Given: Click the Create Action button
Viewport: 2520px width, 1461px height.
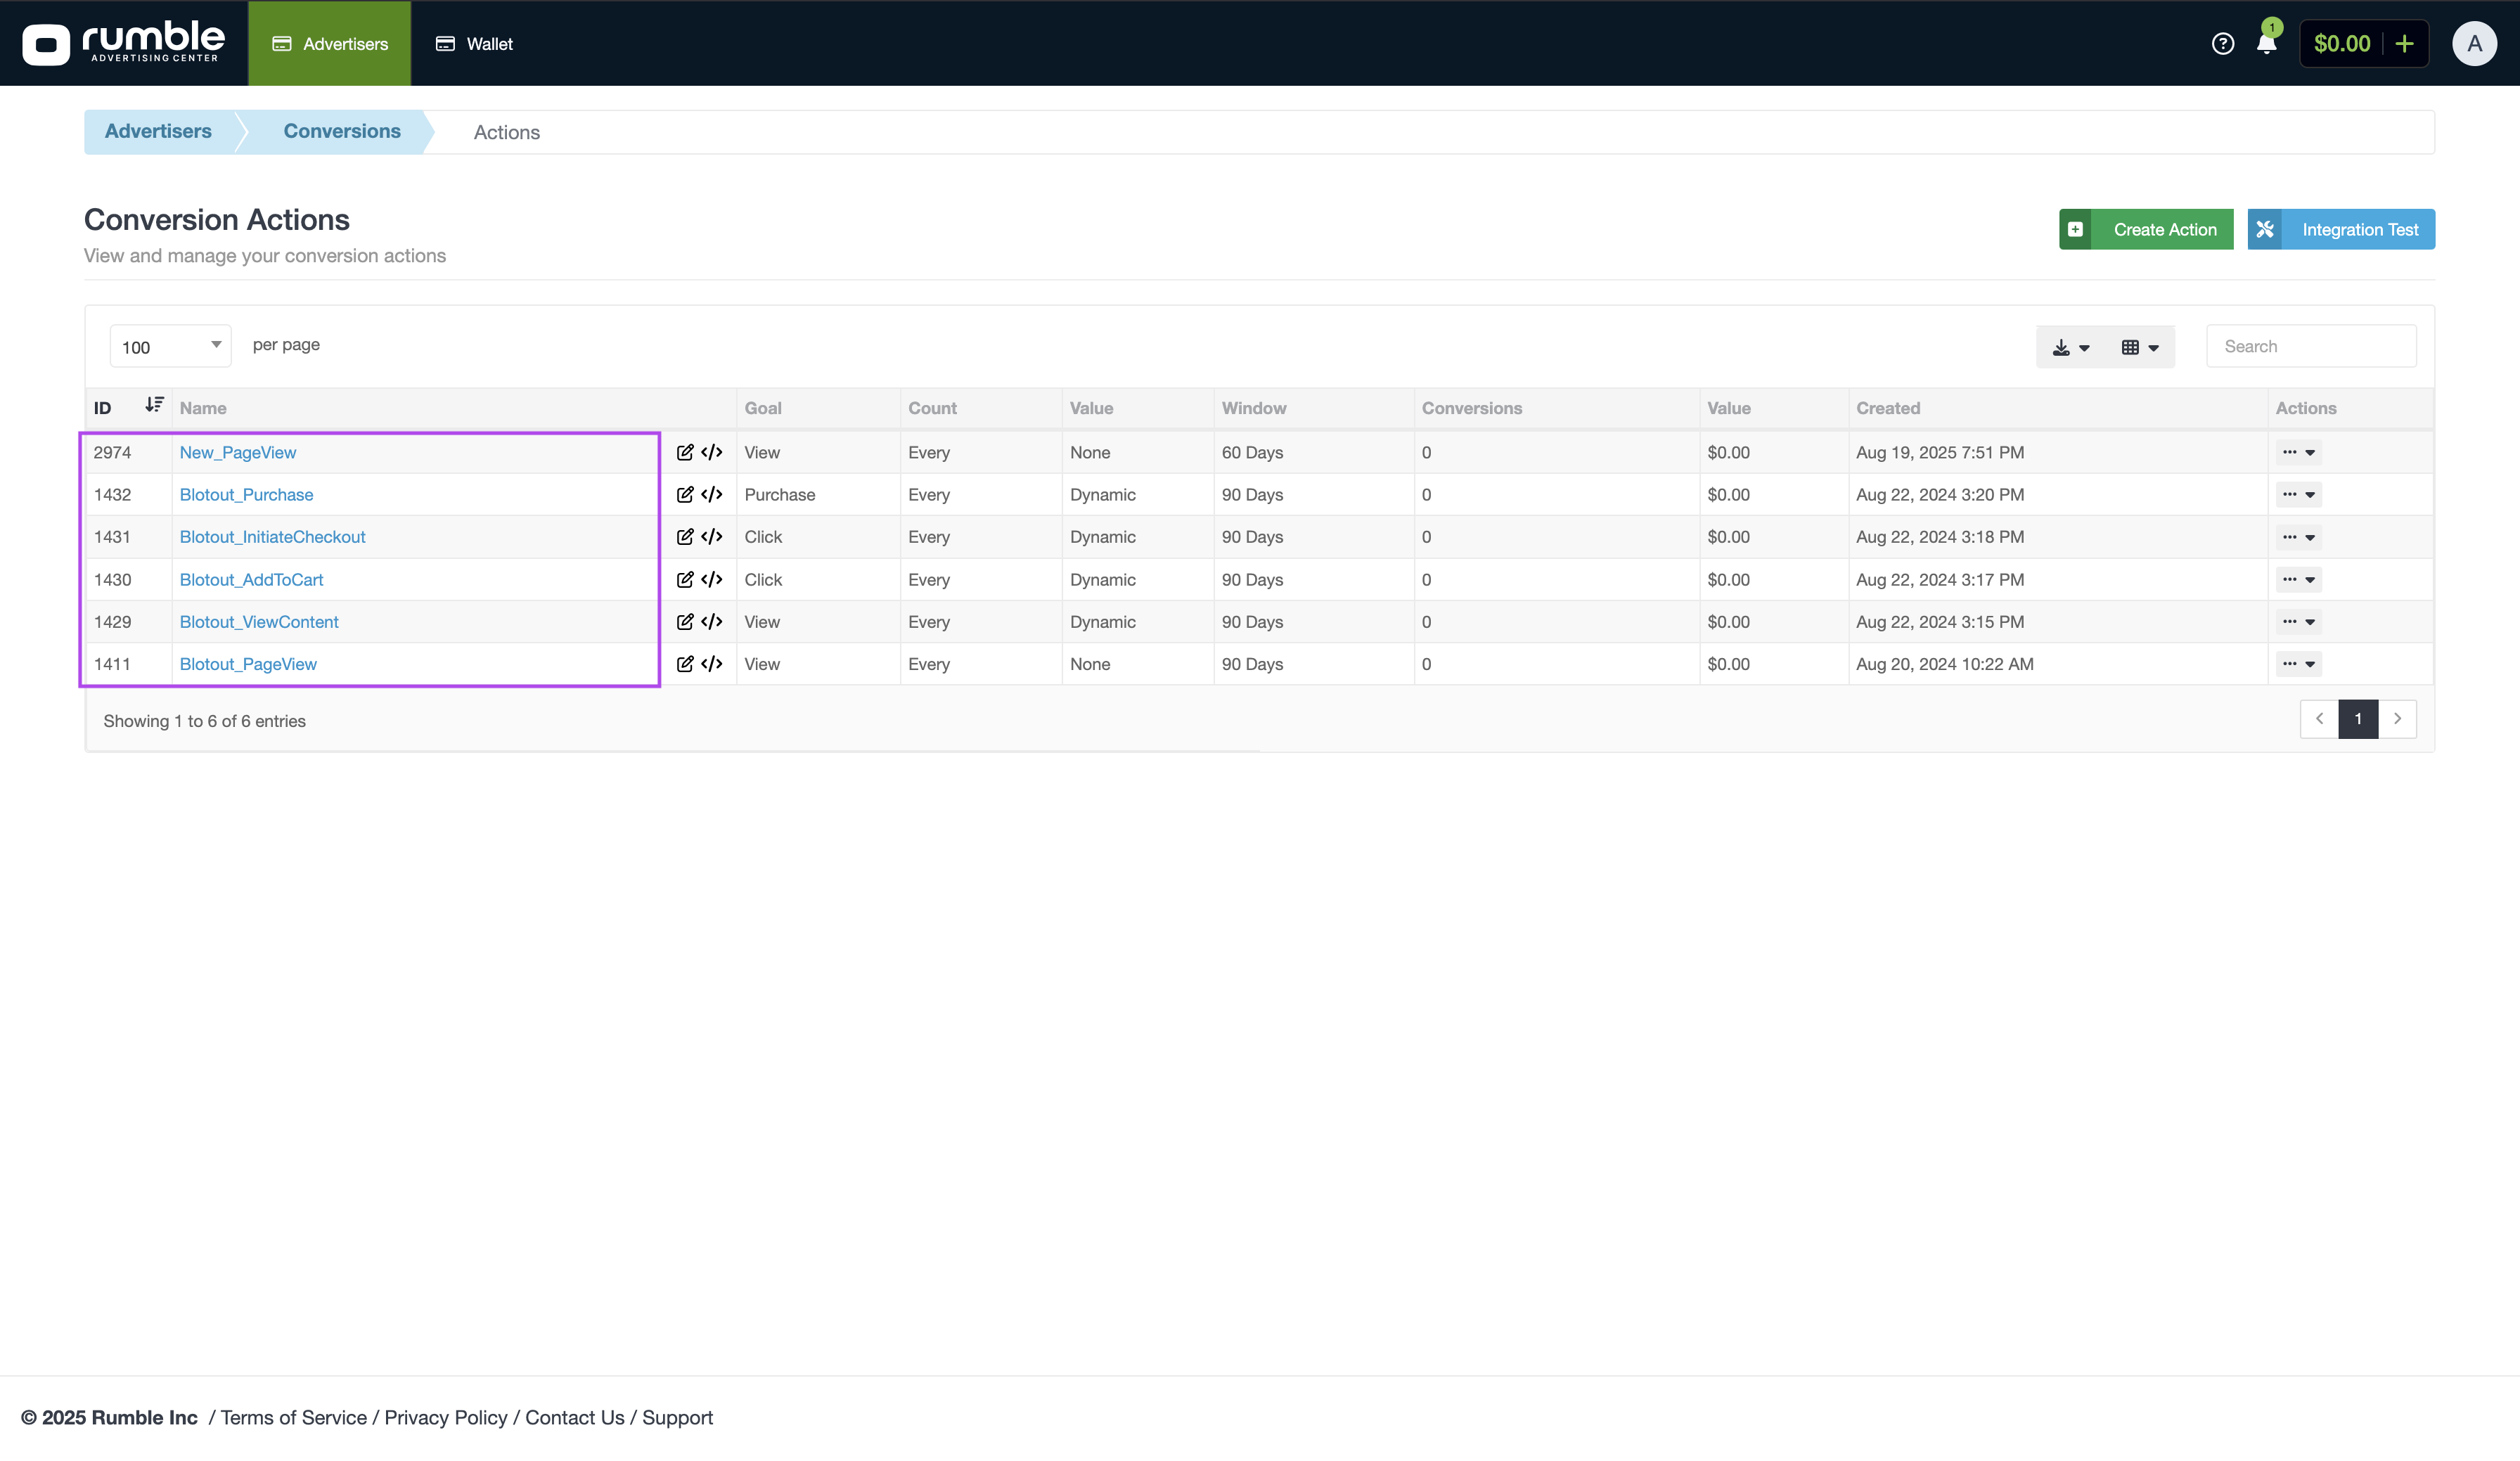Looking at the screenshot, I should point(2145,230).
